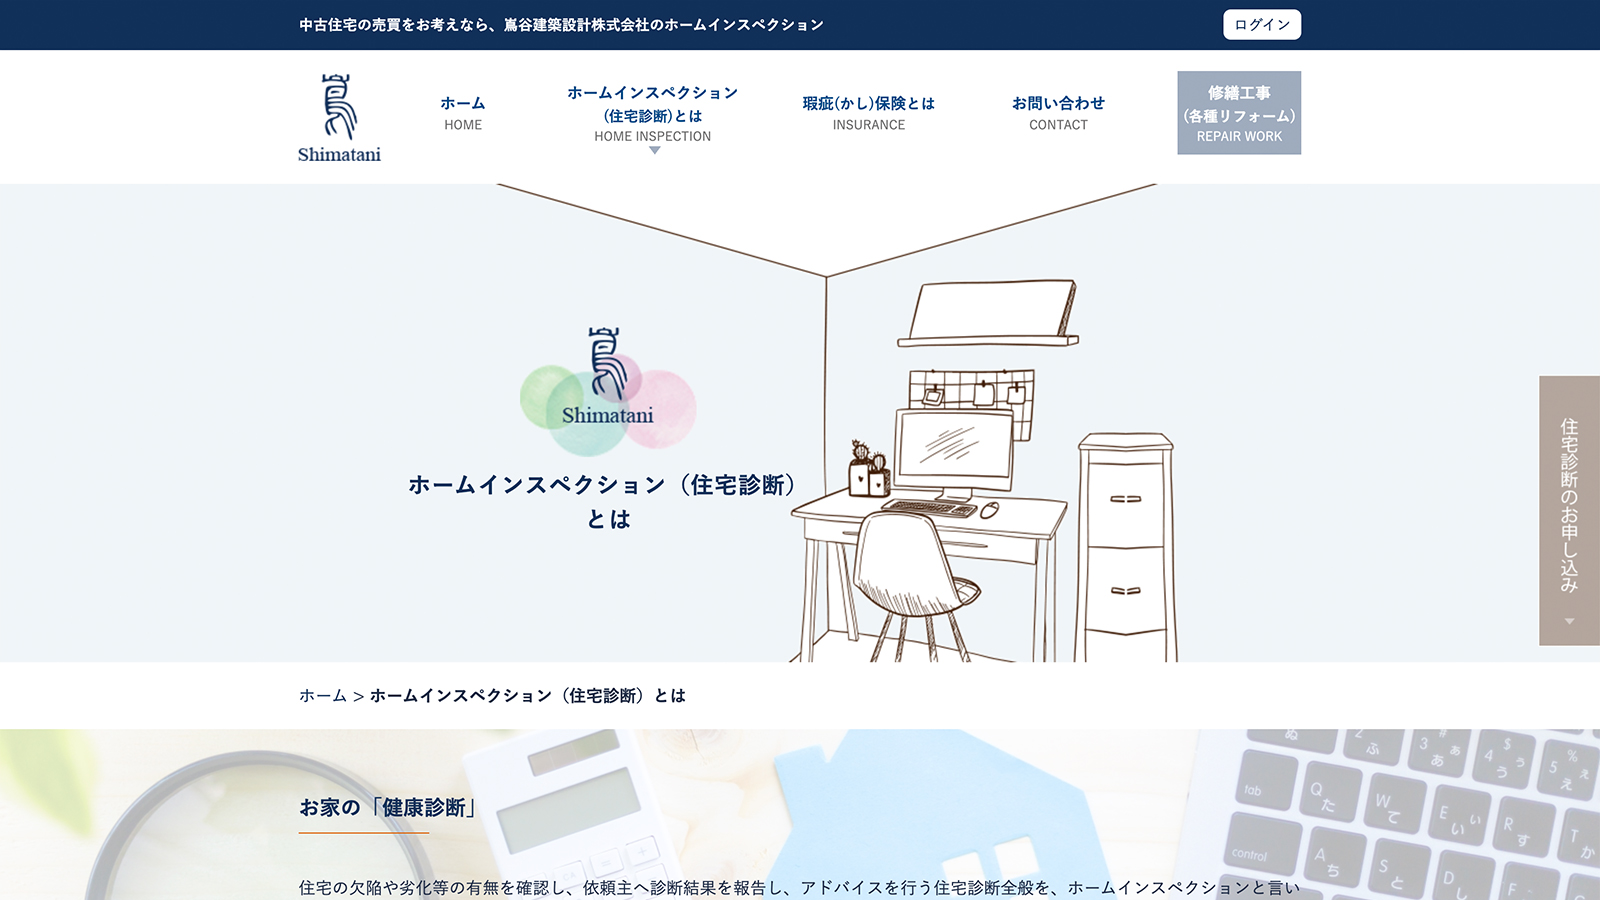Open the ホームインスペクション（住宅診断）とは menu
Viewport: 1600px width, 900px height.
(x=652, y=108)
